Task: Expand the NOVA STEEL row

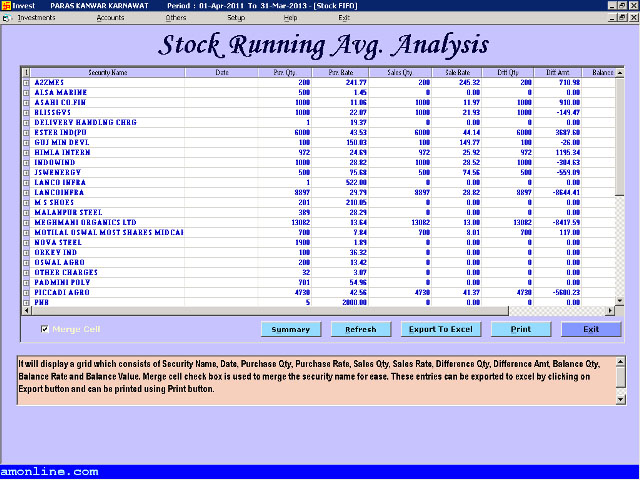Action: coord(26,240)
